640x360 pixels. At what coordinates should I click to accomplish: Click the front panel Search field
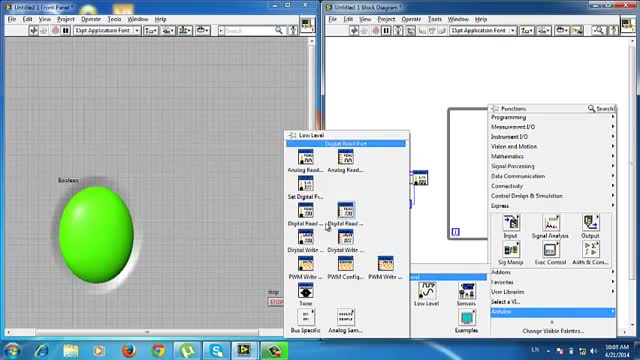click(x=249, y=31)
